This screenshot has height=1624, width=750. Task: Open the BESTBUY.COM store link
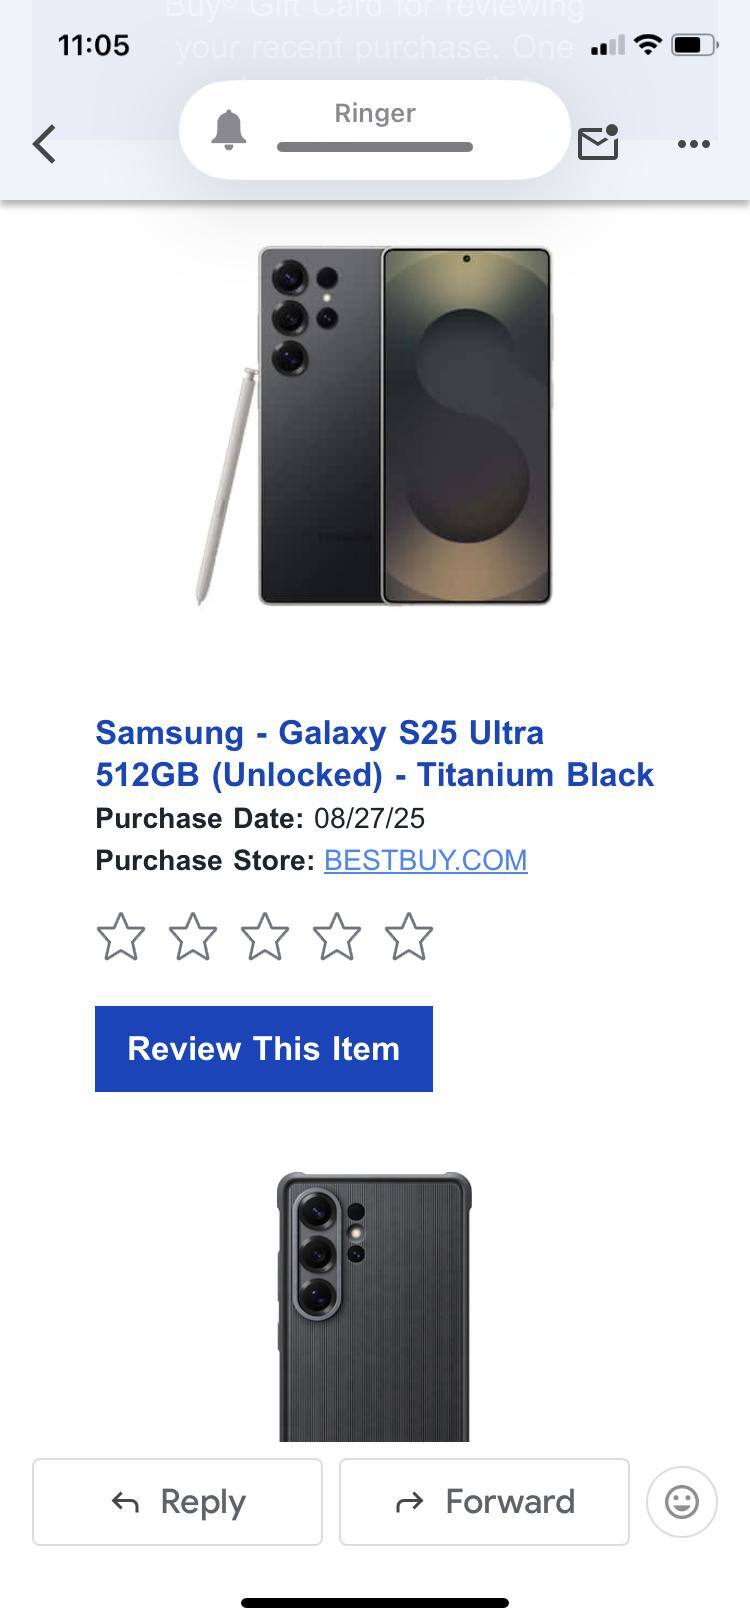425,860
